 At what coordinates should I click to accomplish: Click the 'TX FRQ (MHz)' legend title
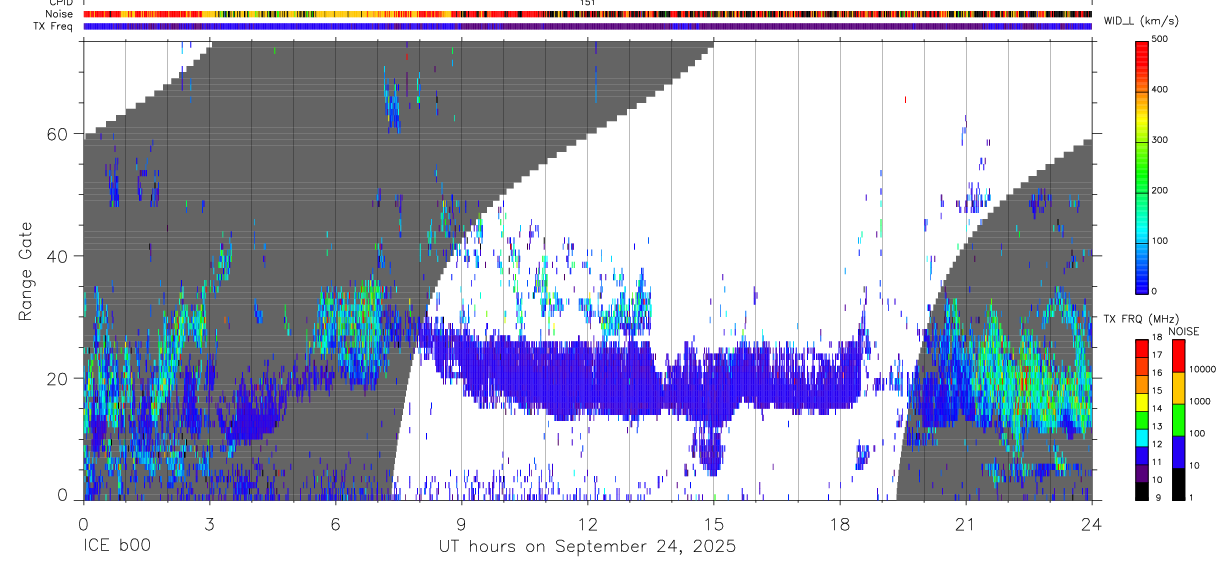coord(1139,319)
